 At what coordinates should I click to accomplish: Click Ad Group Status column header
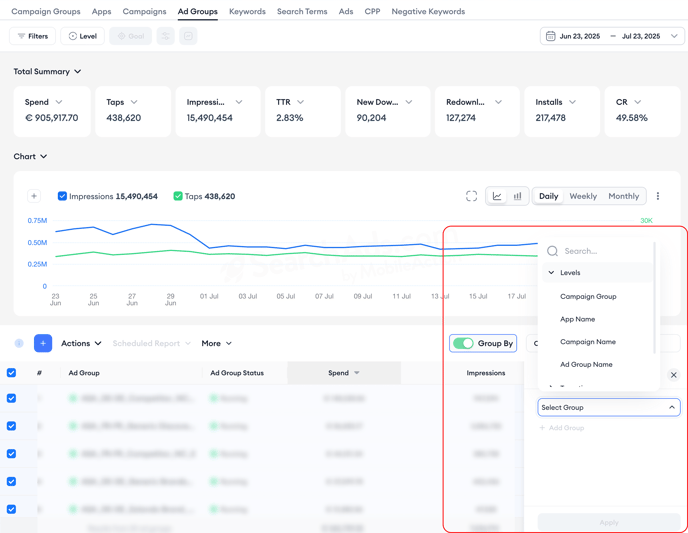237,373
